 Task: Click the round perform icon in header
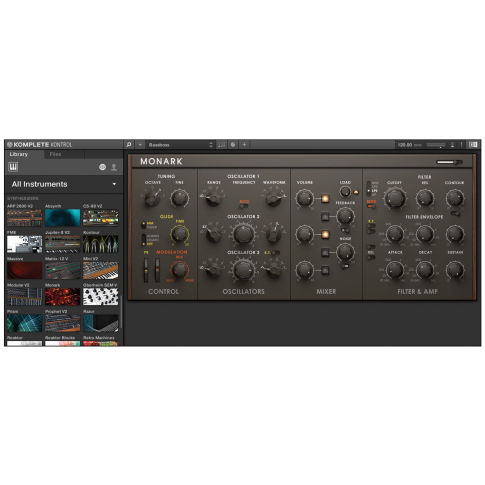[x=233, y=145]
